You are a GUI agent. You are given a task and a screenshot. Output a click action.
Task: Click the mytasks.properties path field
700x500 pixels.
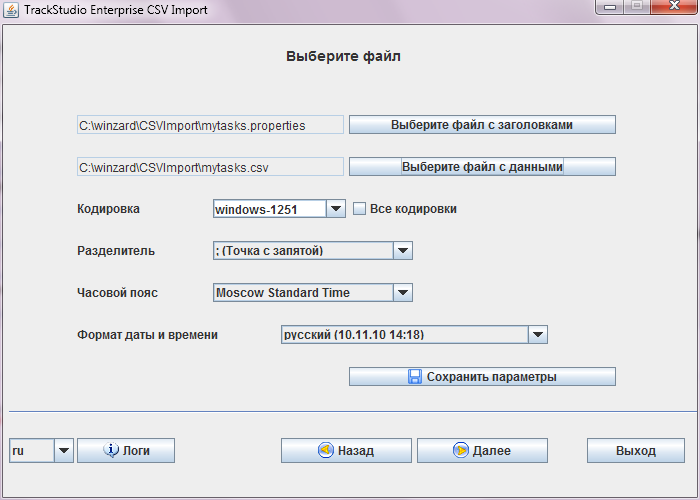210,125
